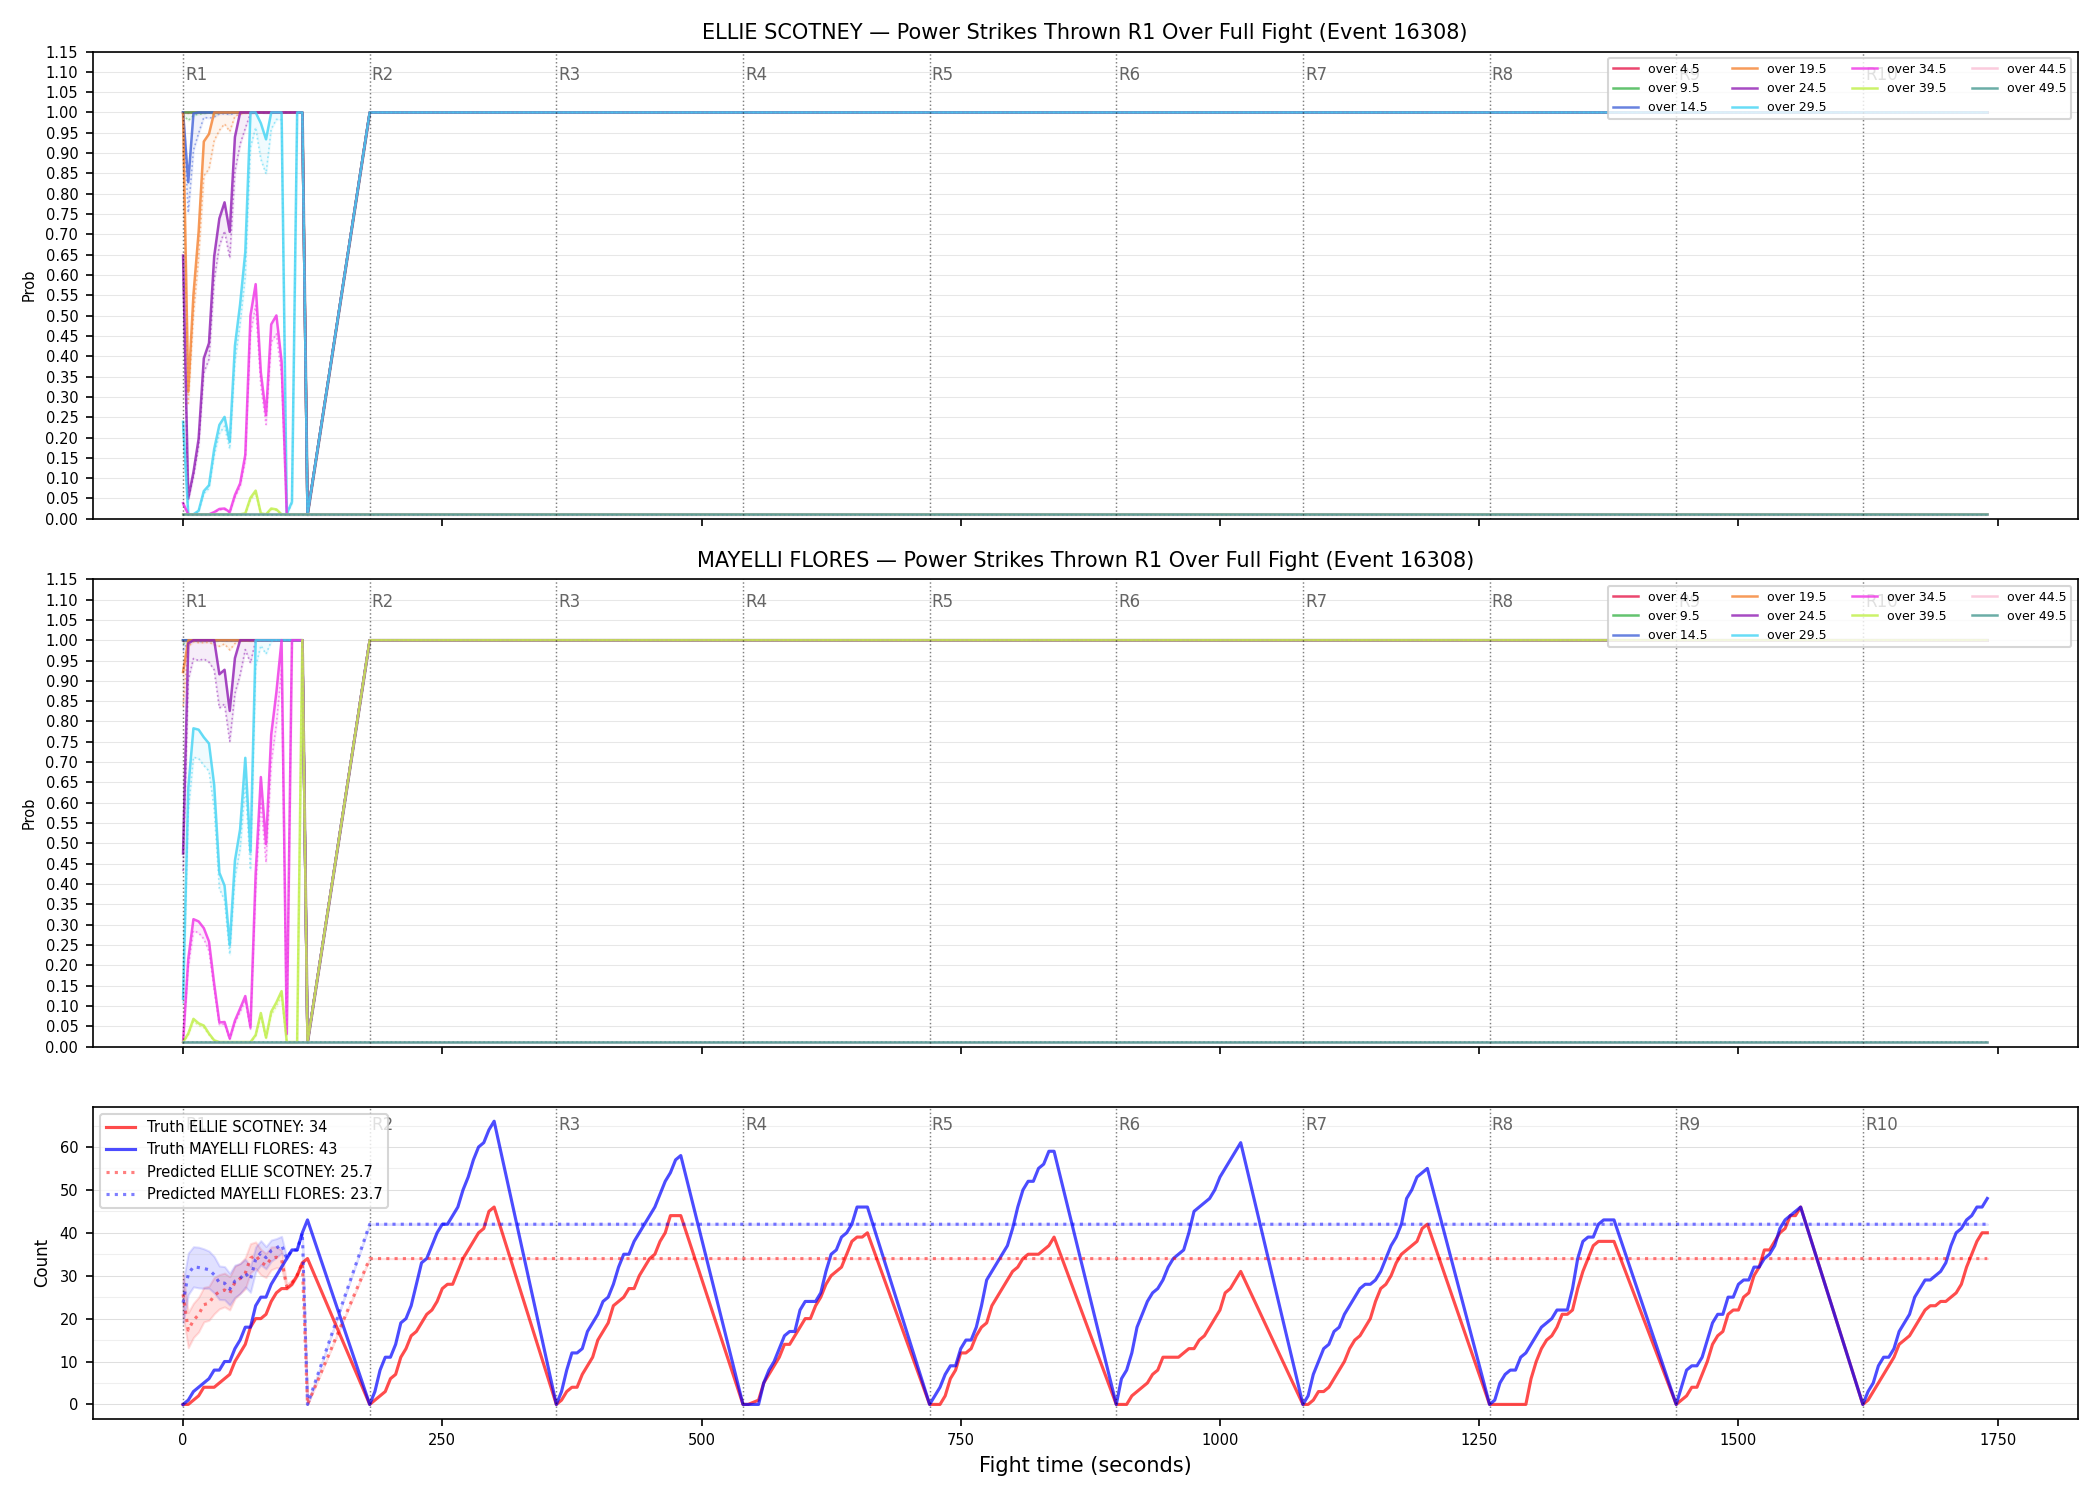Click the R3 marker in Count chart
The width and height of the screenshot is (2100, 1500).
coord(569,1124)
